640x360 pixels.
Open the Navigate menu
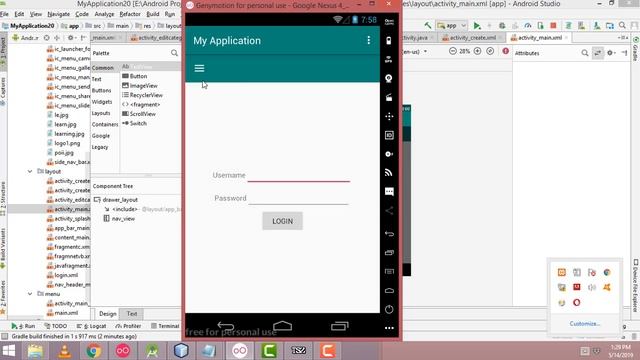pos(58,14)
